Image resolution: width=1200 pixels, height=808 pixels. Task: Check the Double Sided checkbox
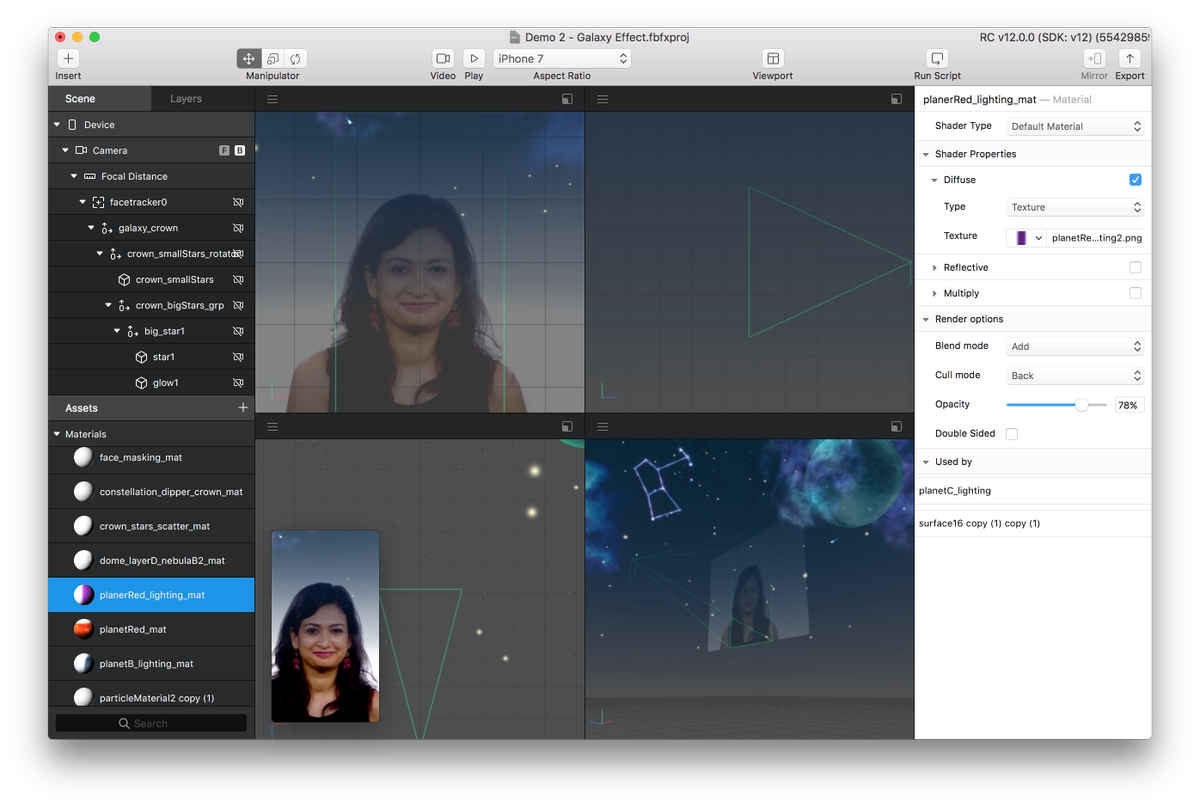tap(1012, 434)
